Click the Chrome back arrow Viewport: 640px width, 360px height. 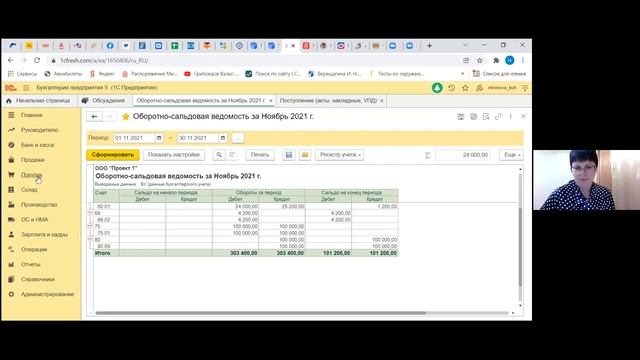[x=11, y=60]
